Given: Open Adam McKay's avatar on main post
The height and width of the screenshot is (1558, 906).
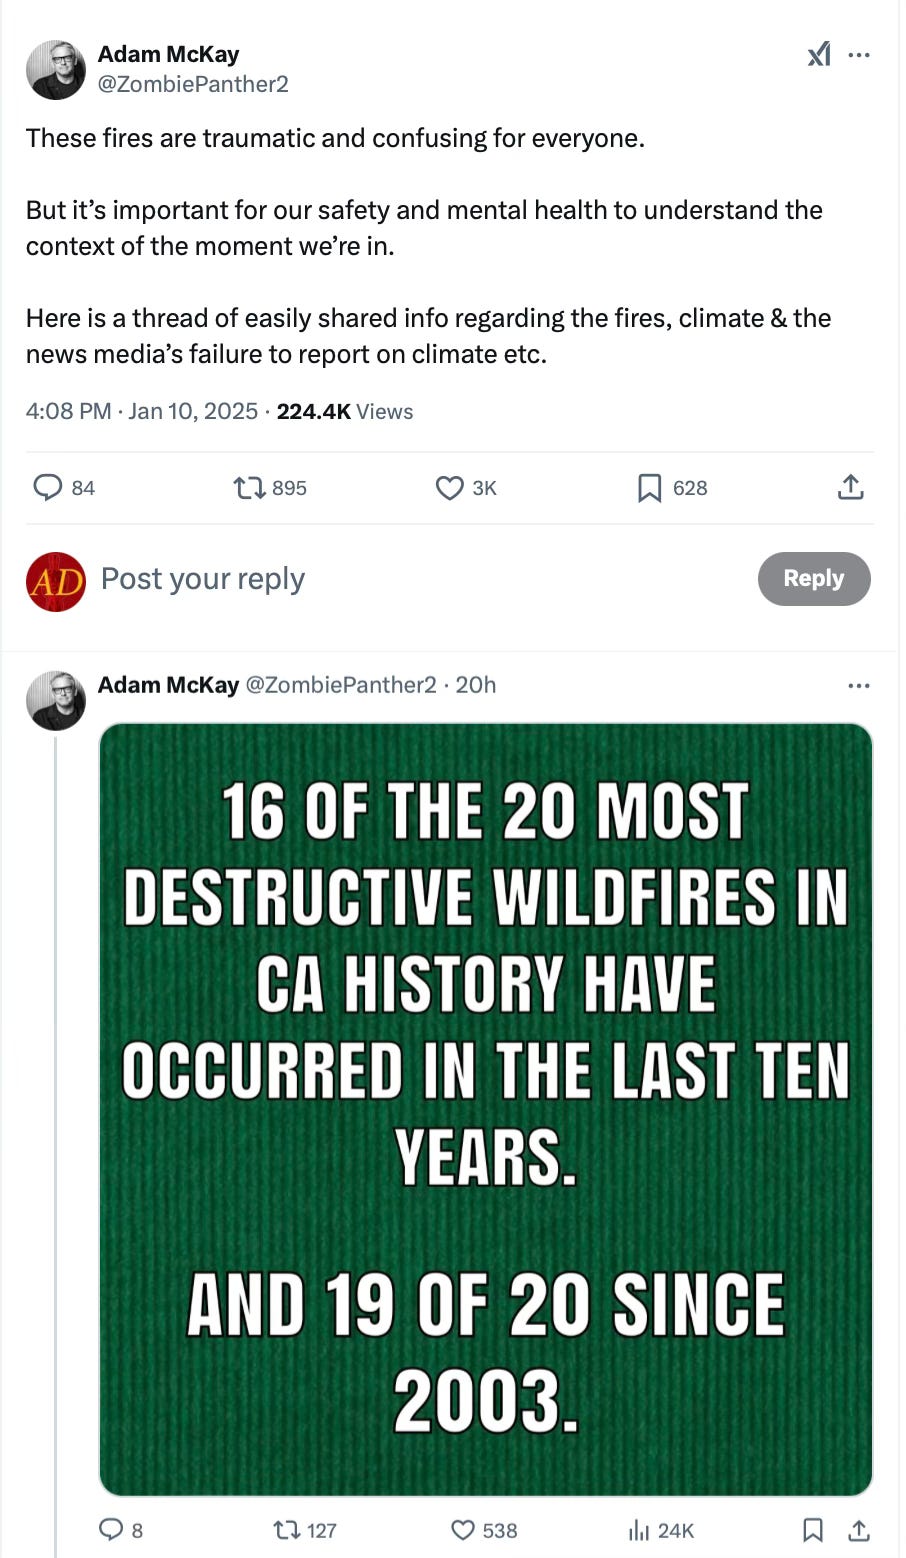Looking at the screenshot, I should pyautogui.click(x=56, y=70).
